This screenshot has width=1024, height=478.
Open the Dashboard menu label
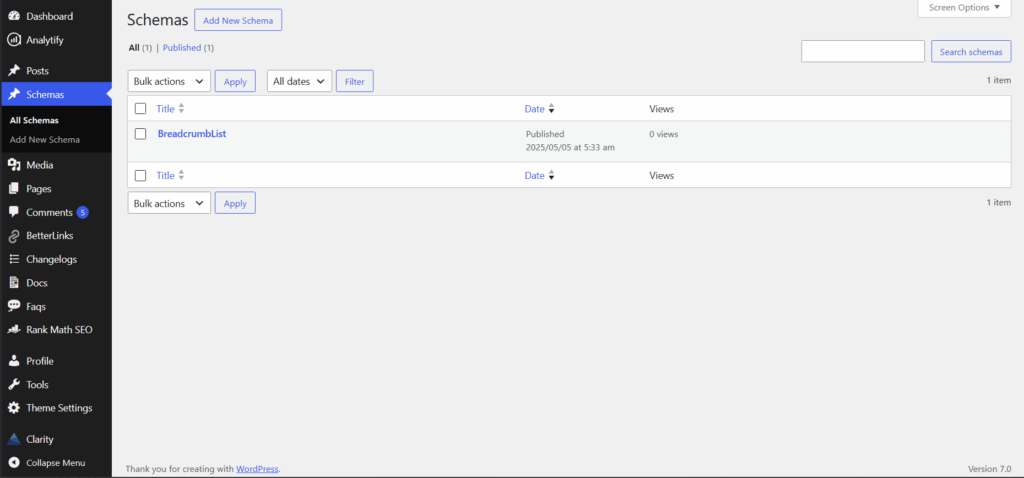pos(50,16)
